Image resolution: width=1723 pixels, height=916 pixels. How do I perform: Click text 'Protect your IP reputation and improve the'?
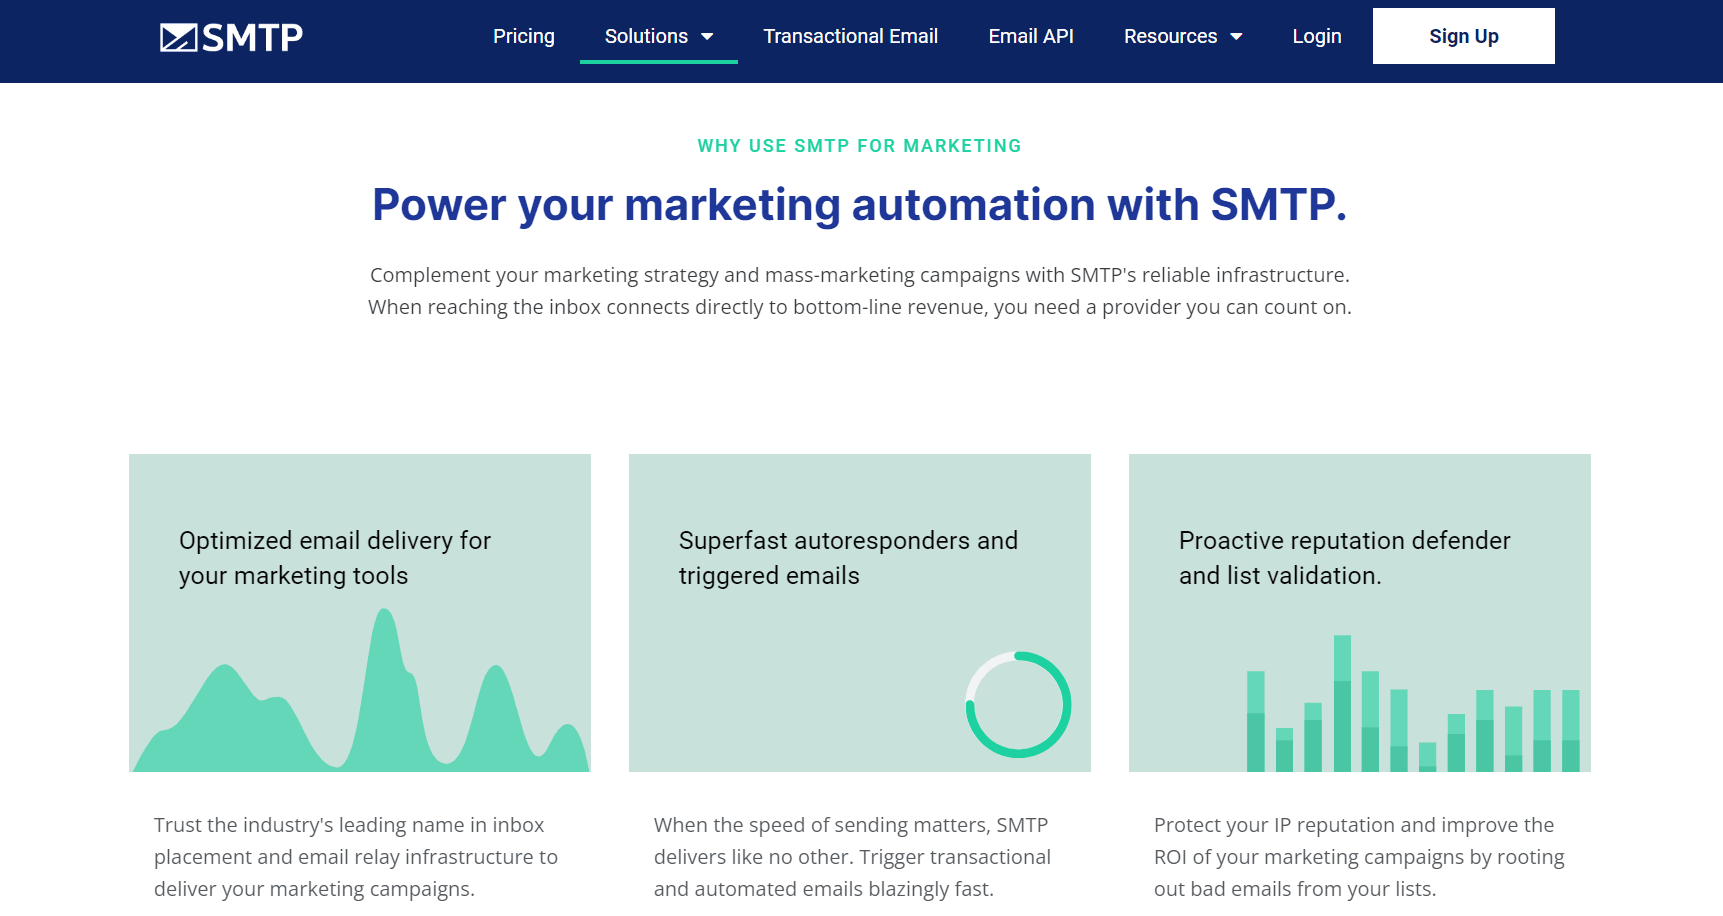[x=1354, y=825]
